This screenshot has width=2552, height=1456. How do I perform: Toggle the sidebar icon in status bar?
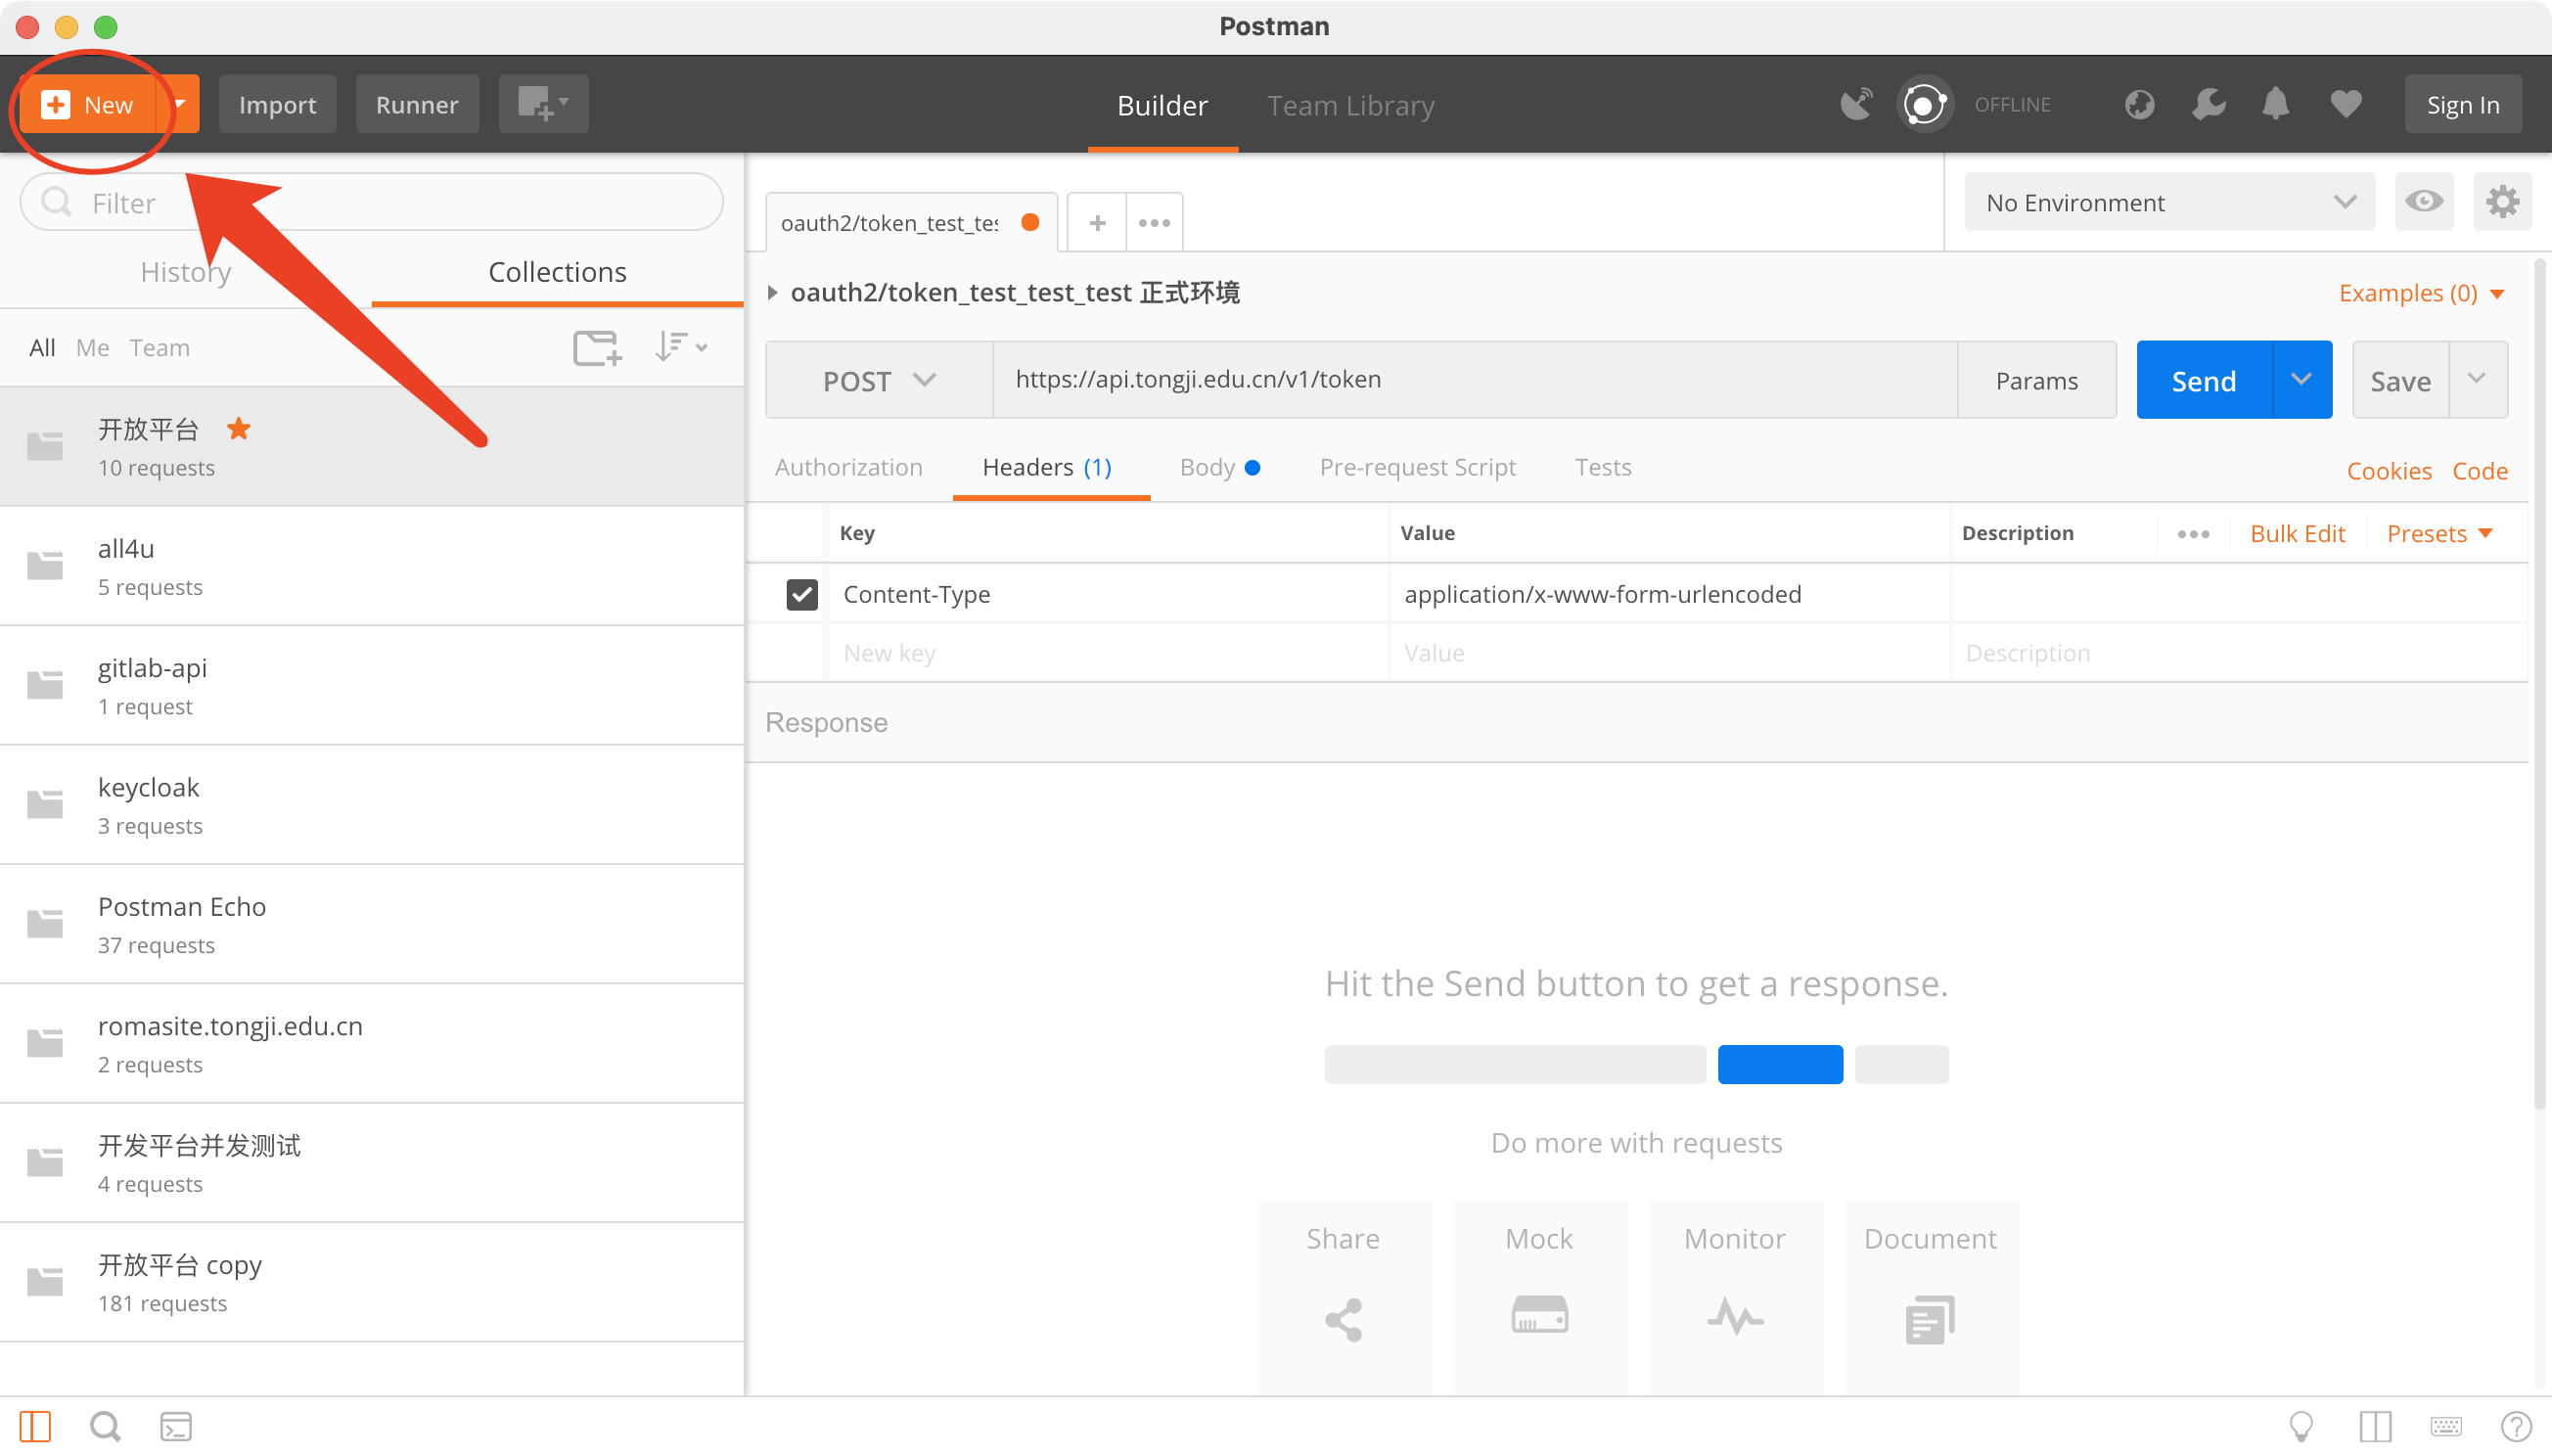[34, 1426]
